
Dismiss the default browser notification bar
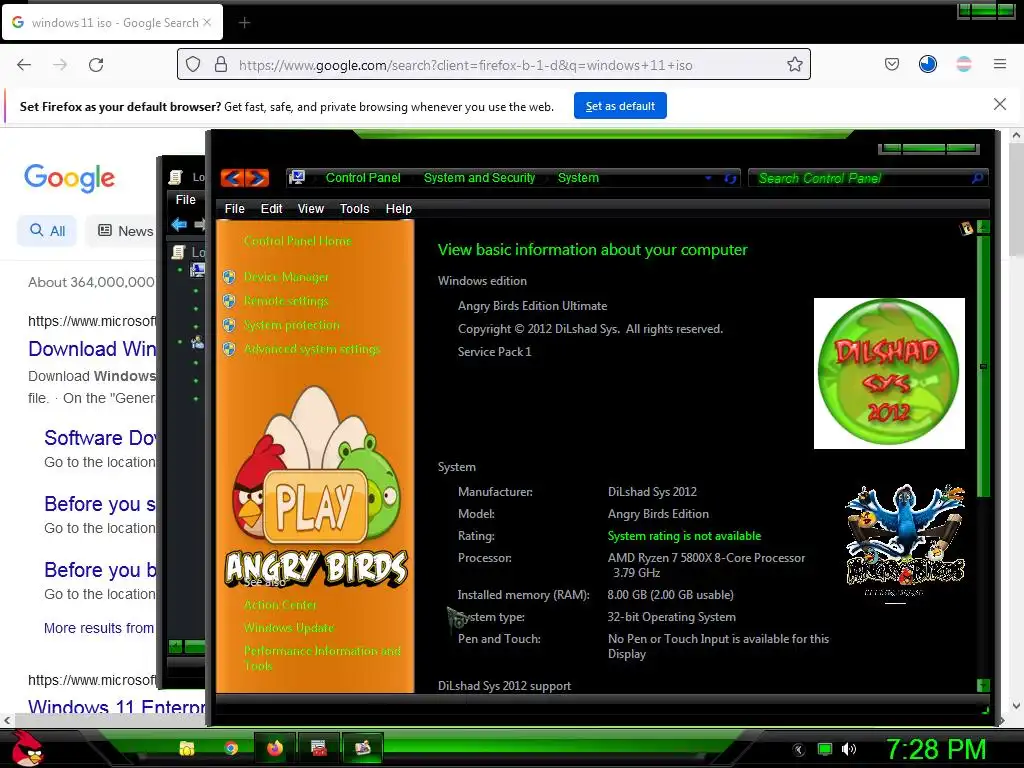point(1000,104)
